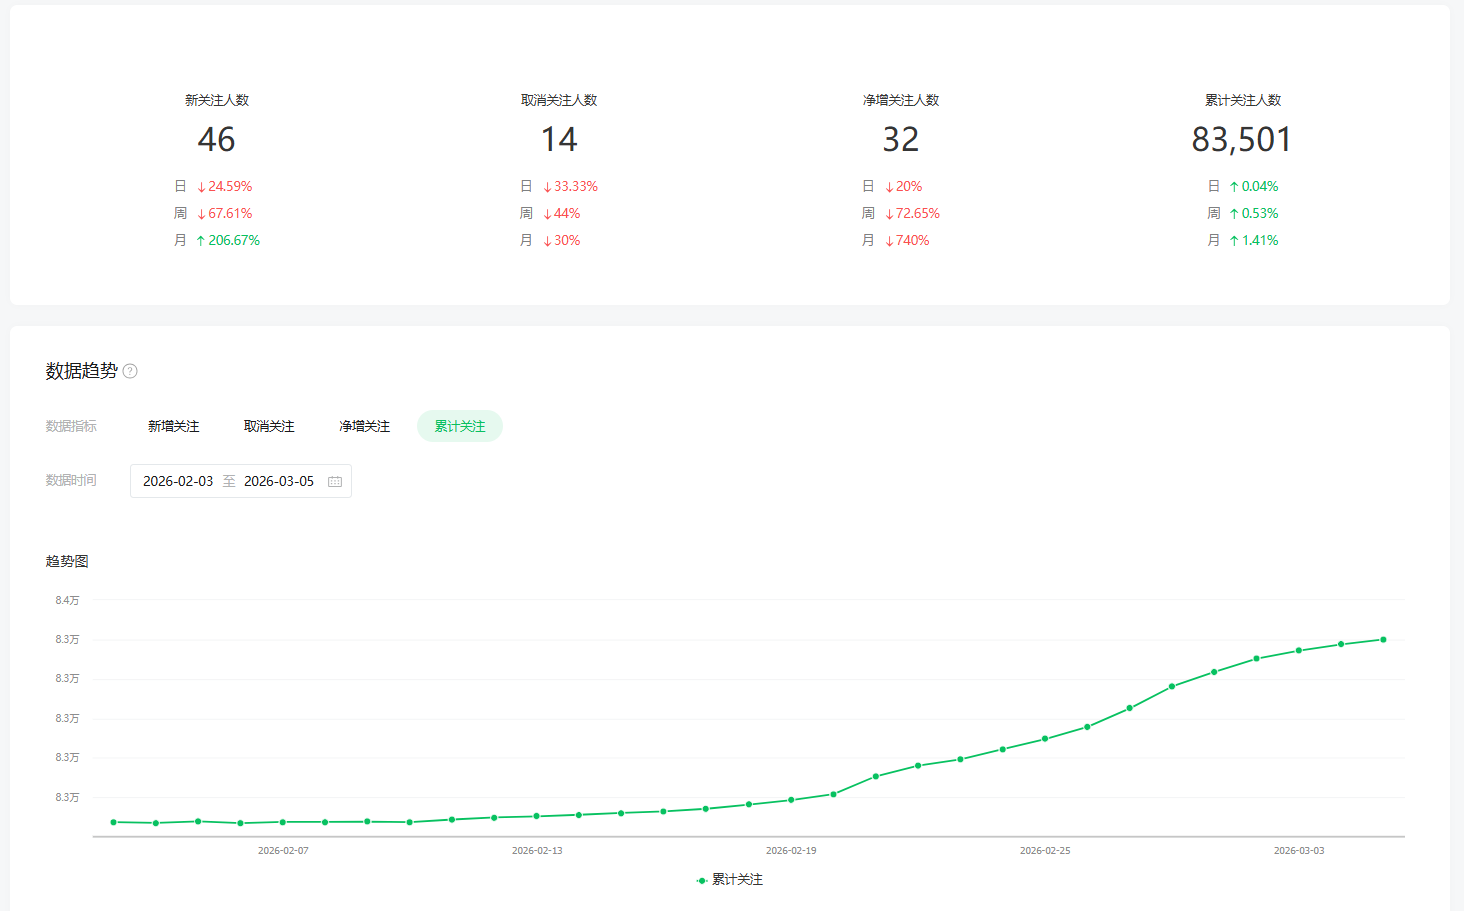The width and height of the screenshot is (1464, 911).
Task: Click the start date 2026-02-03 field
Action: pyautogui.click(x=178, y=481)
